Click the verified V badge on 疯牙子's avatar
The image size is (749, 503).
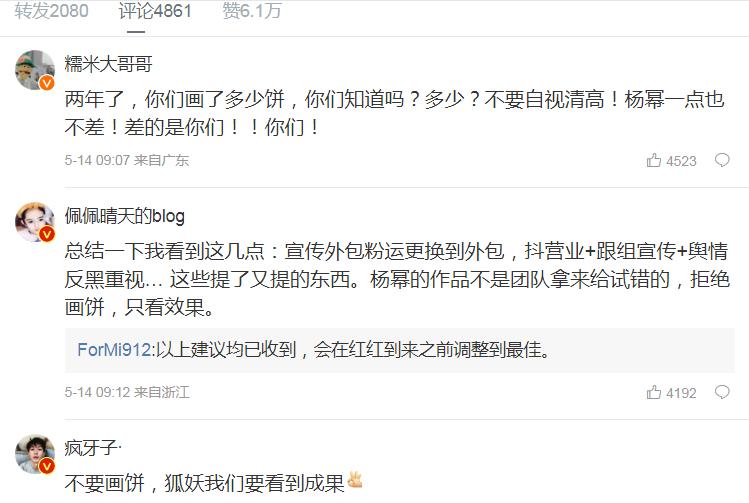(47, 466)
